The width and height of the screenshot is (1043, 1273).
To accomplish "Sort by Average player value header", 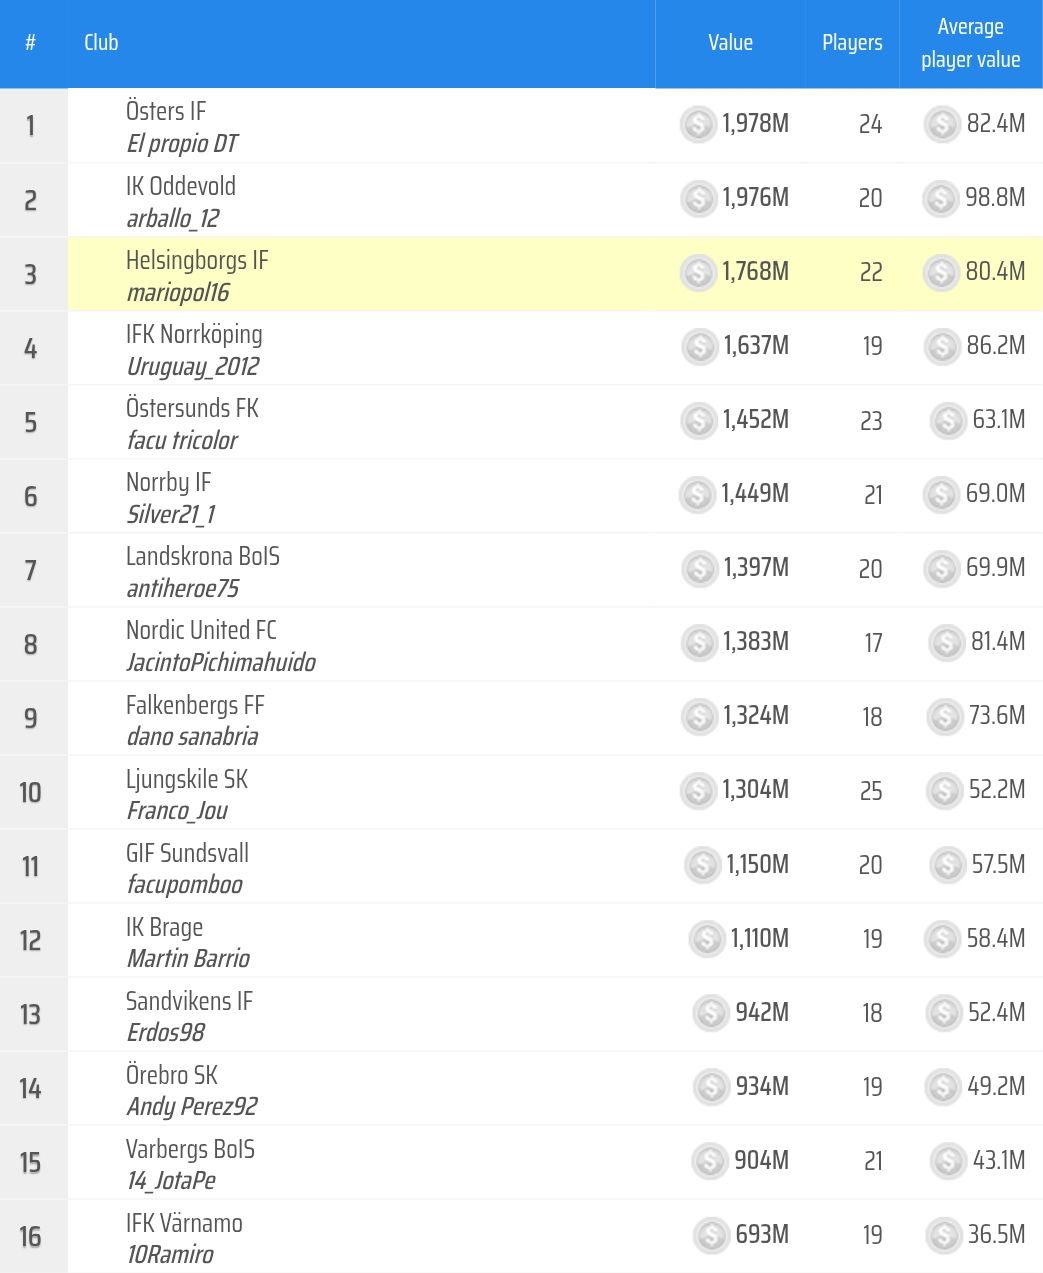I will pyautogui.click(x=970, y=43).
